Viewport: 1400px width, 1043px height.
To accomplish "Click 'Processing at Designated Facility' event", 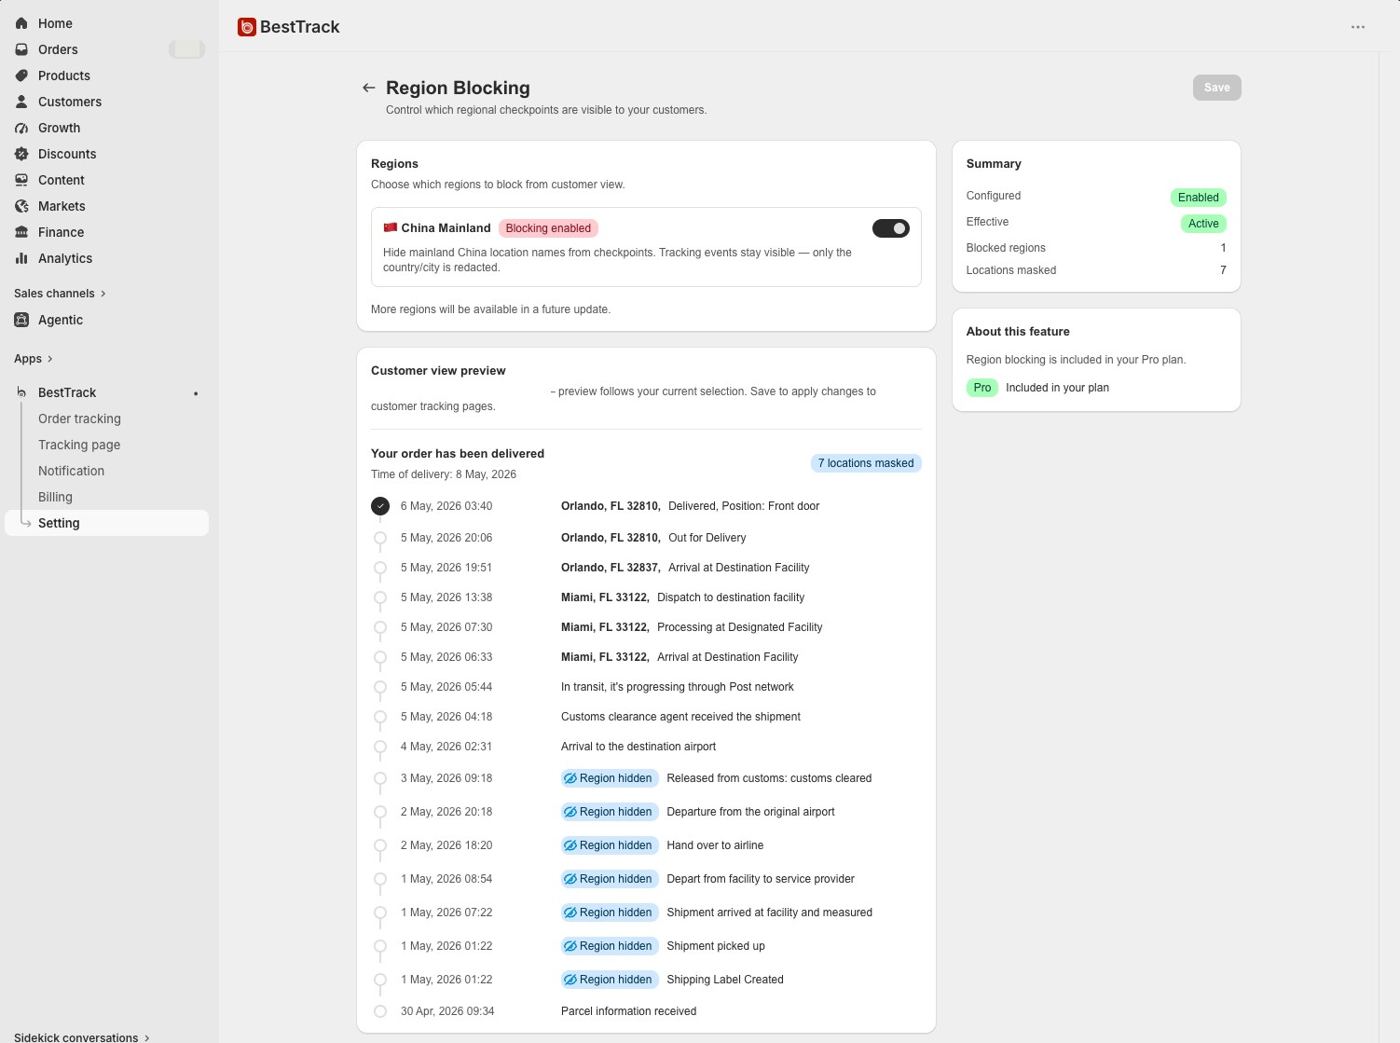I will 740,627.
